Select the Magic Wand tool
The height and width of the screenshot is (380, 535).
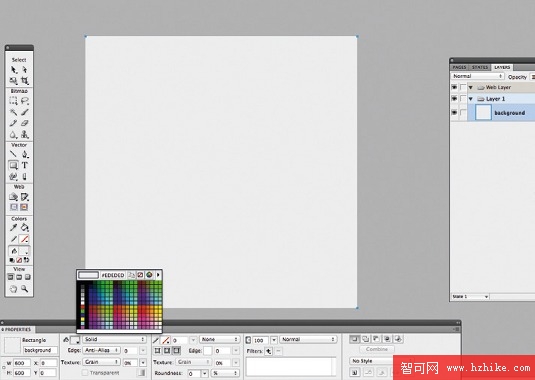point(14,112)
